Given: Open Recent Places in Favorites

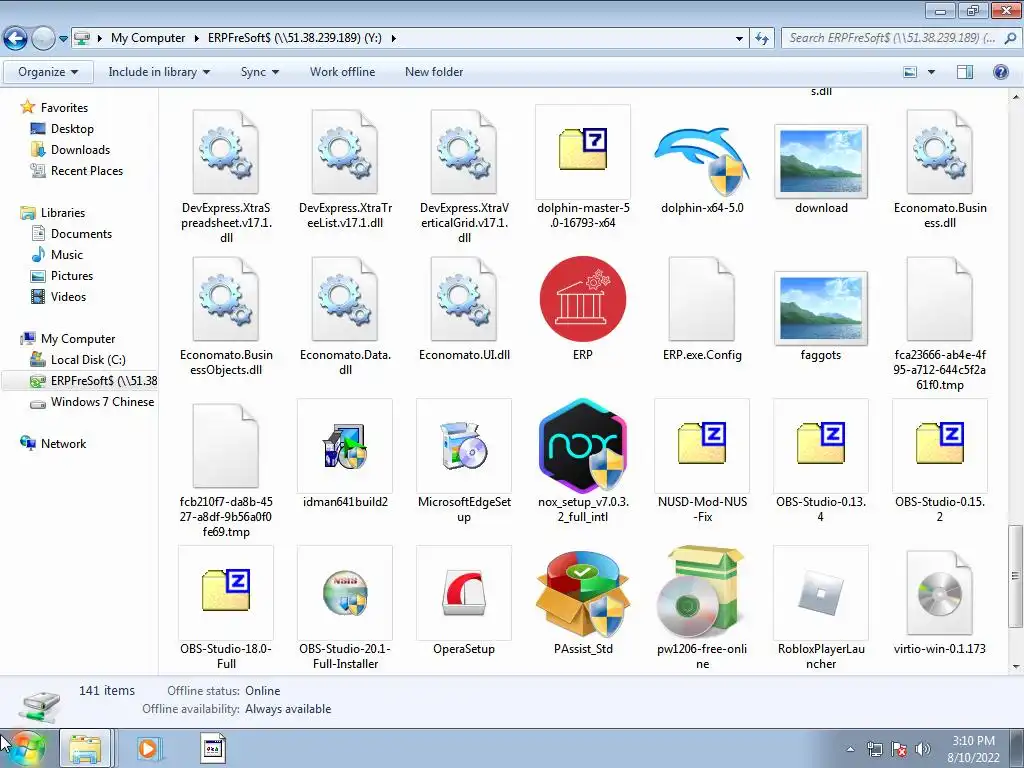Looking at the screenshot, I should [76, 170].
